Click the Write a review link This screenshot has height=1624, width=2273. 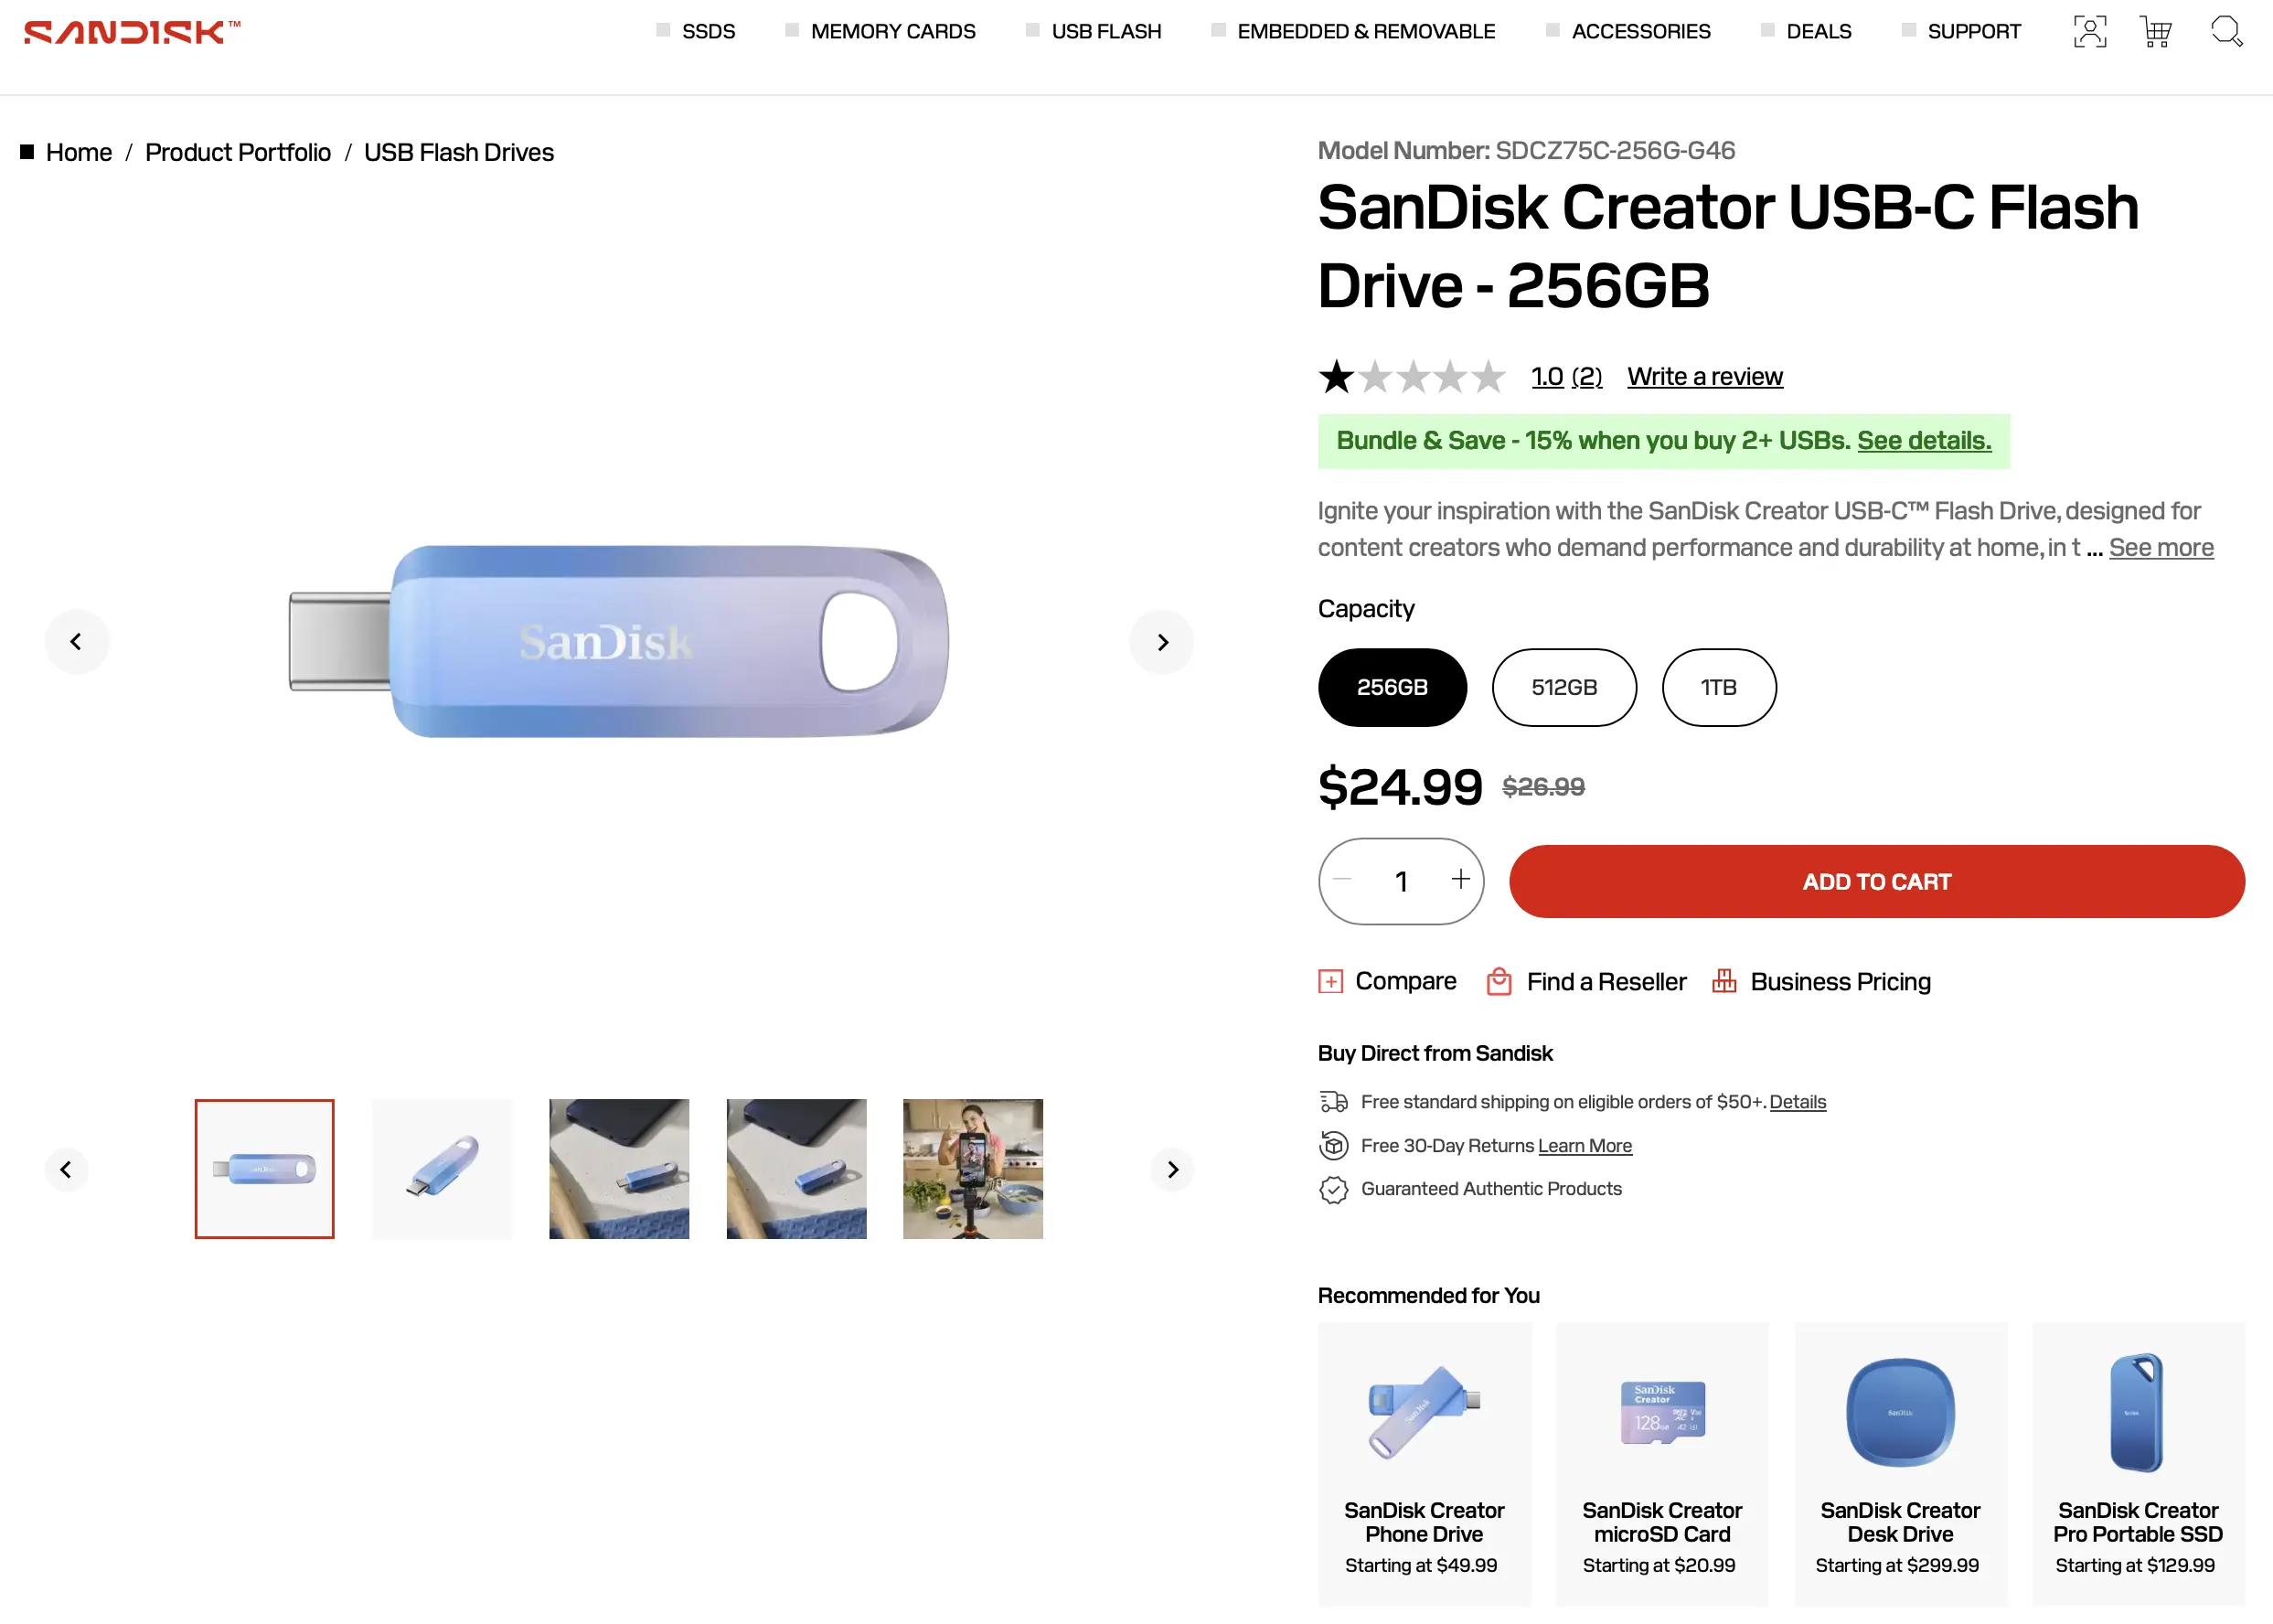tap(1704, 377)
